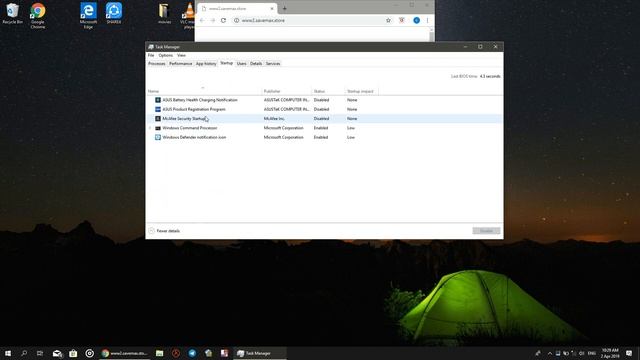The height and width of the screenshot is (360, 640).
Task: Switch to the Users tab
Action: pos(241,64)
